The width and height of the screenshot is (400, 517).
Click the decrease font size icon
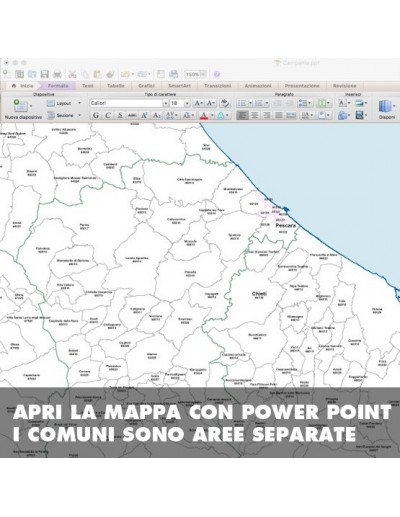point(211,103)
